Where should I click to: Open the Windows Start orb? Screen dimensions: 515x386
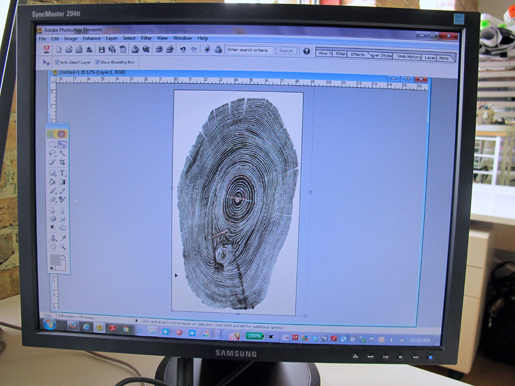49,324
